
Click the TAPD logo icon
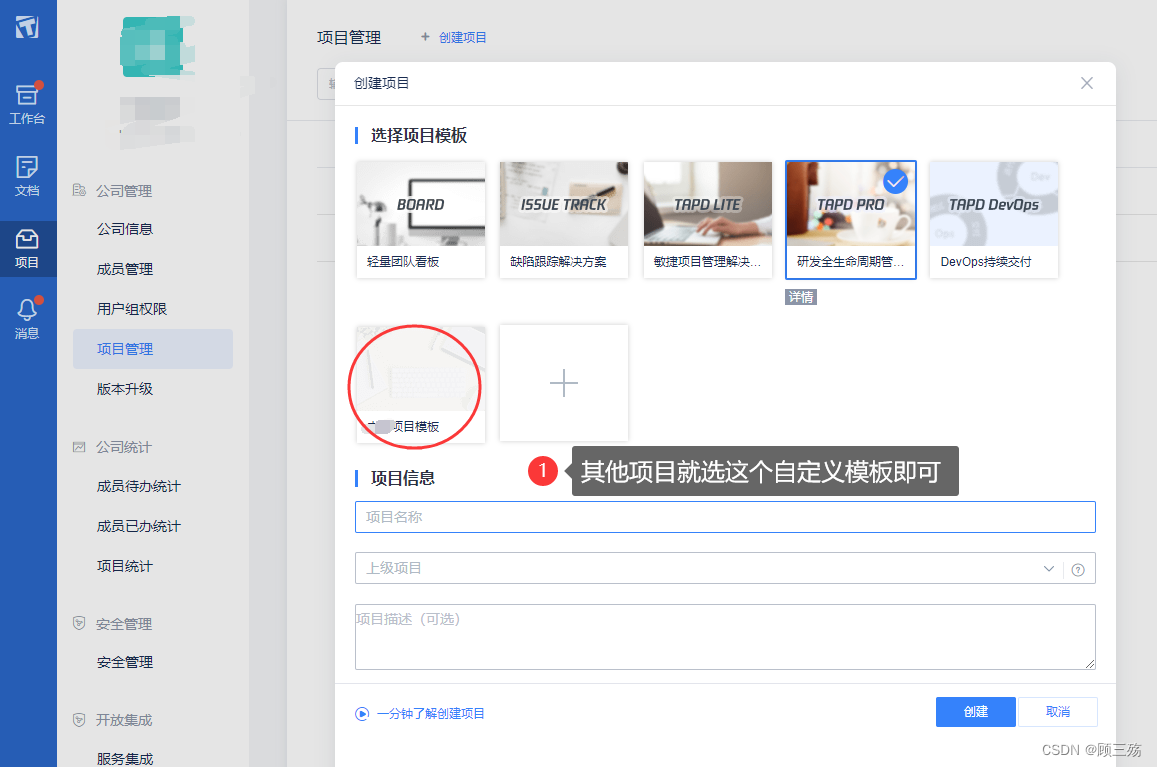coord(27,27)
